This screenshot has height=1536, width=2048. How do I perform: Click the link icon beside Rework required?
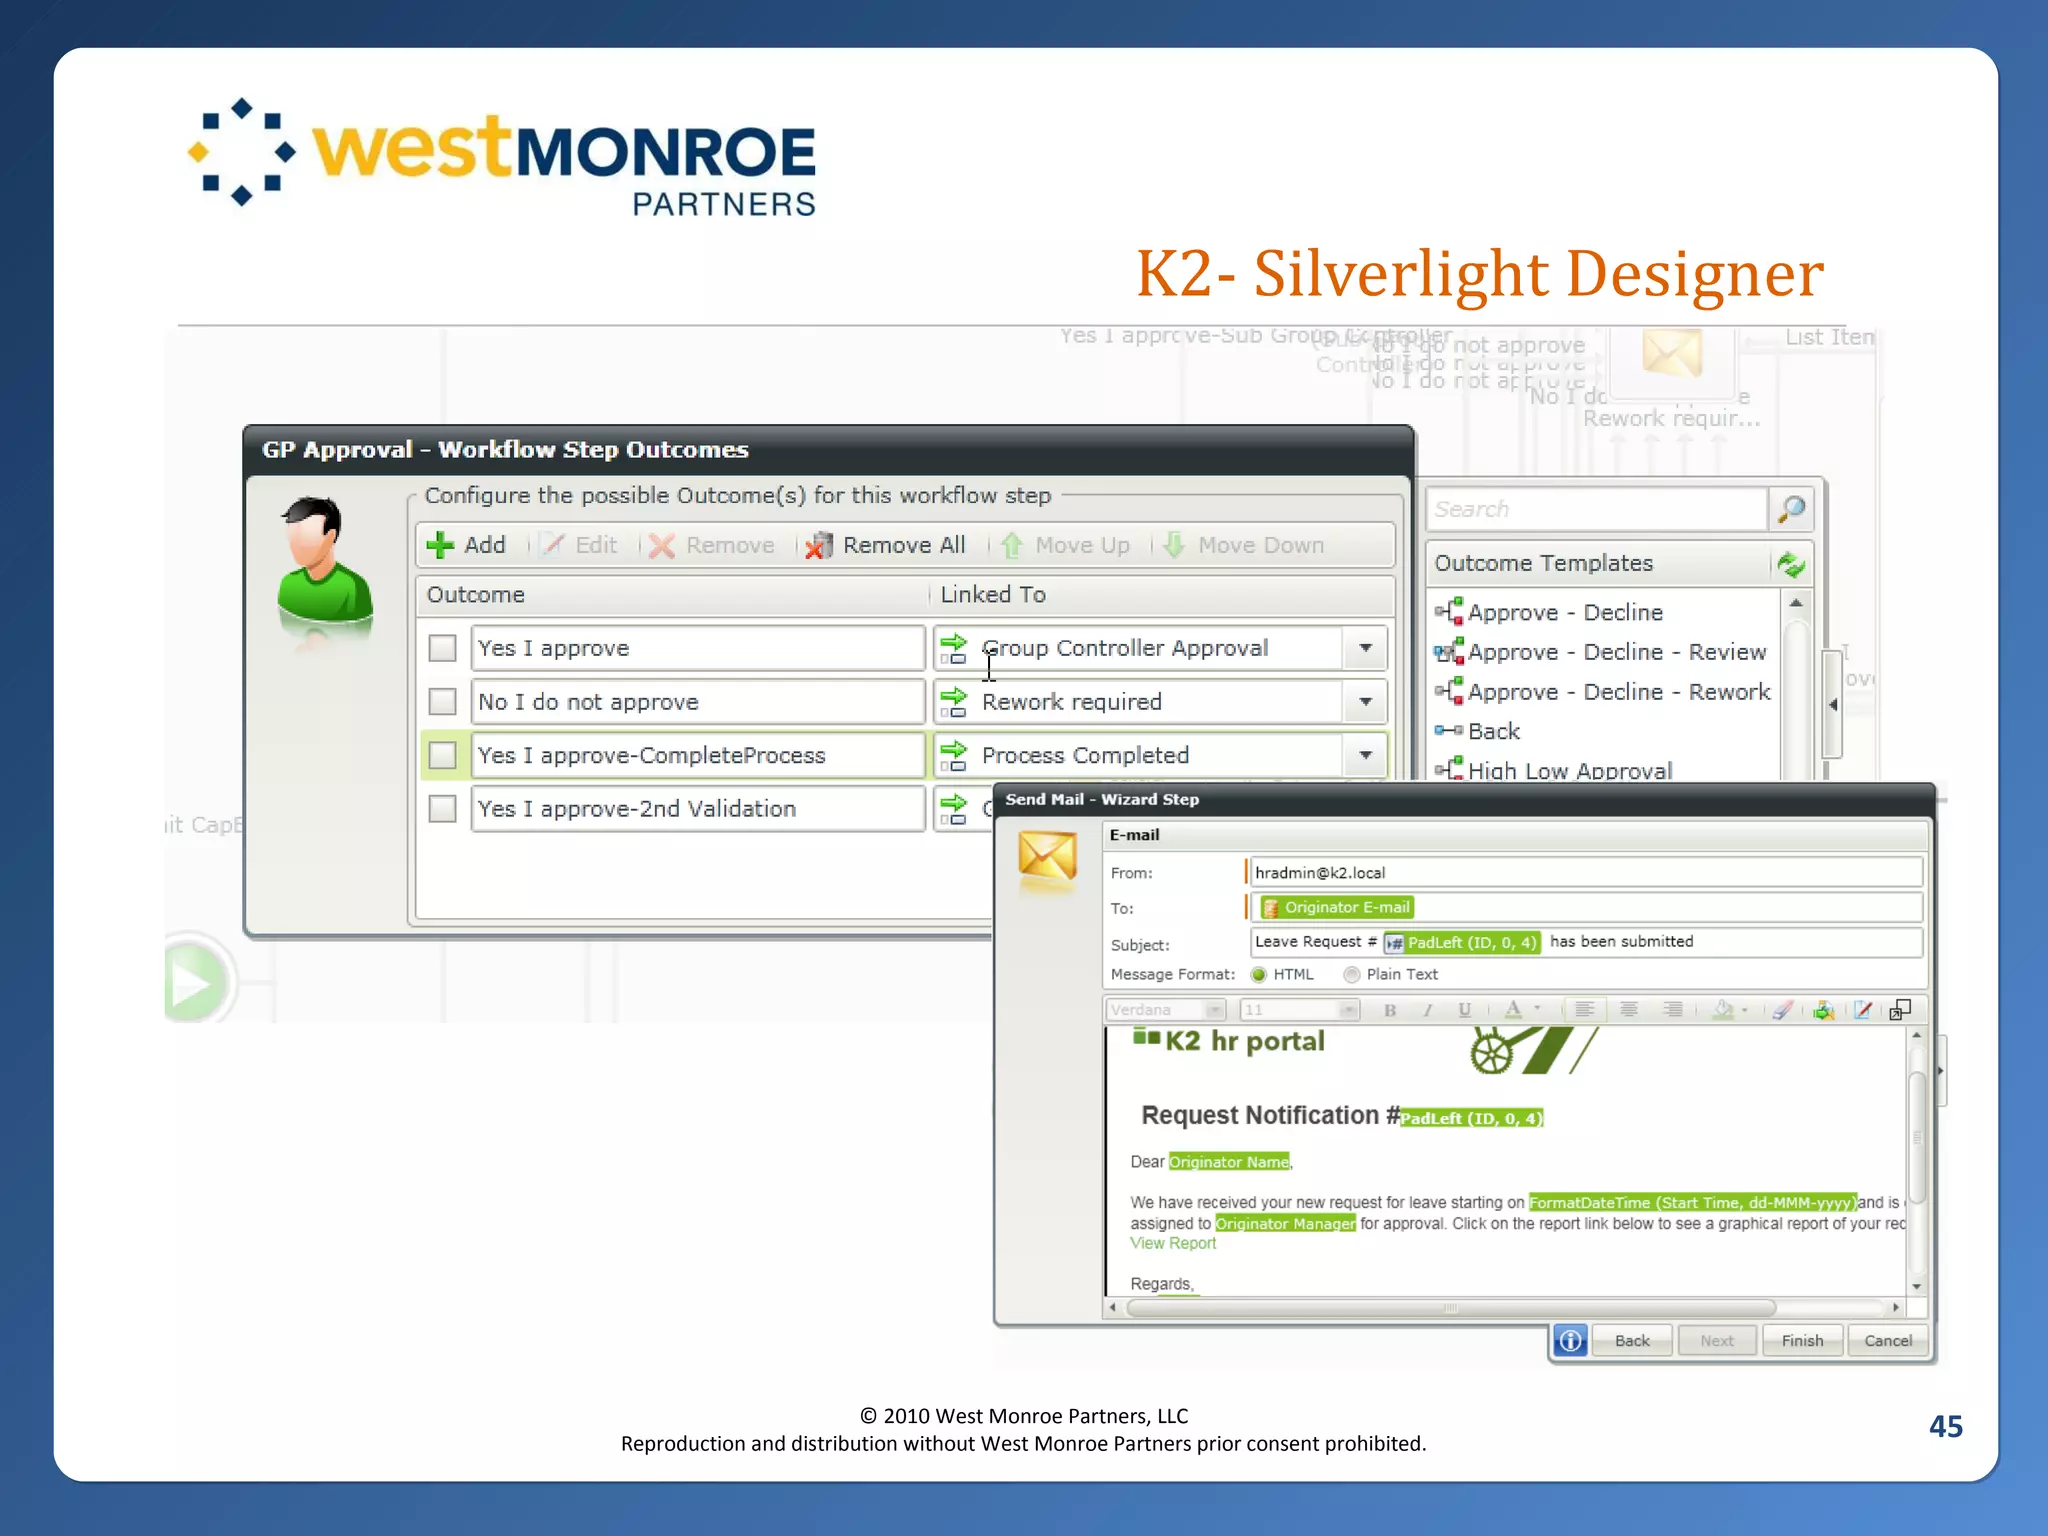point(954,702)
